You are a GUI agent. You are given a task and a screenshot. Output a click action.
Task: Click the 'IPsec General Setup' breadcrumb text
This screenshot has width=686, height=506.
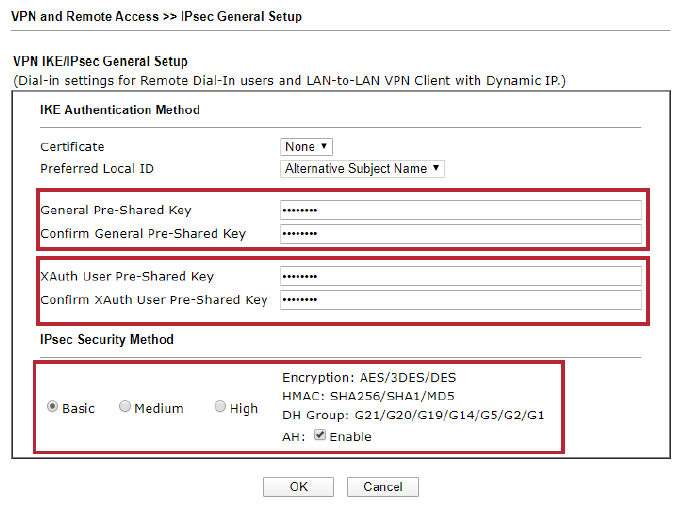(x=241, y=17)
